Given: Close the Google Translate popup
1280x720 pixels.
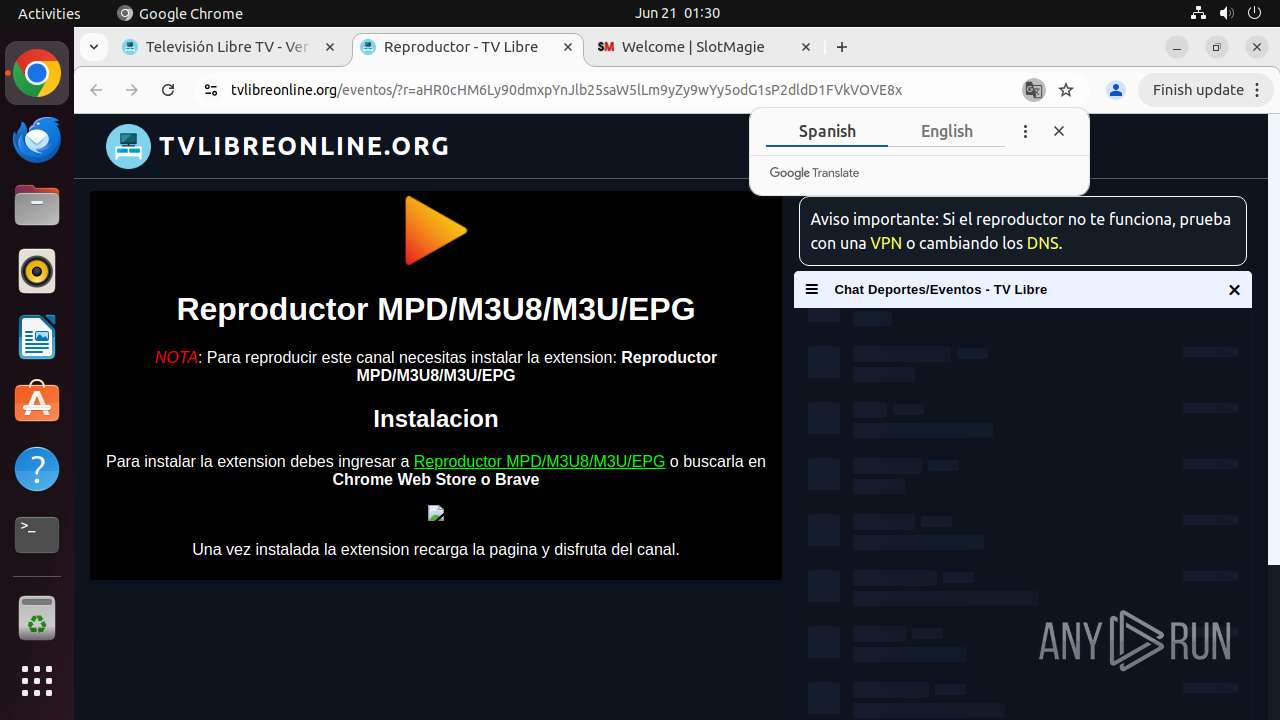Looking at the screenshot, I should pos(1059,131).
